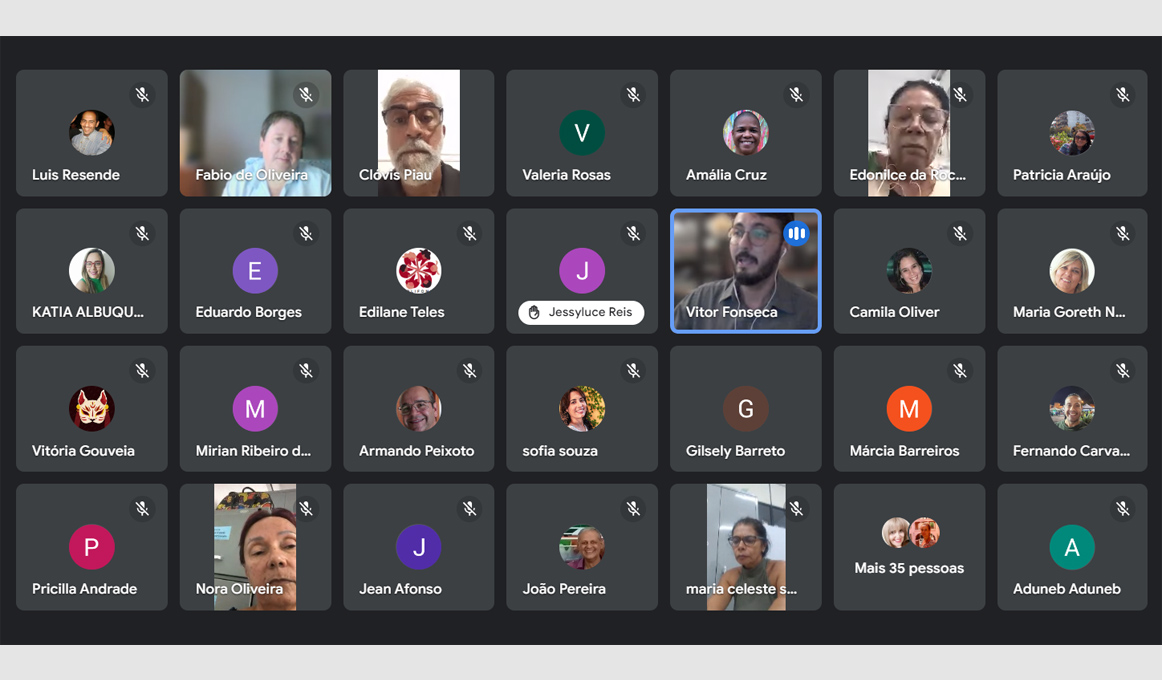Click muted mic icon on KATIA ALBUQU... tile

(142, 233)
